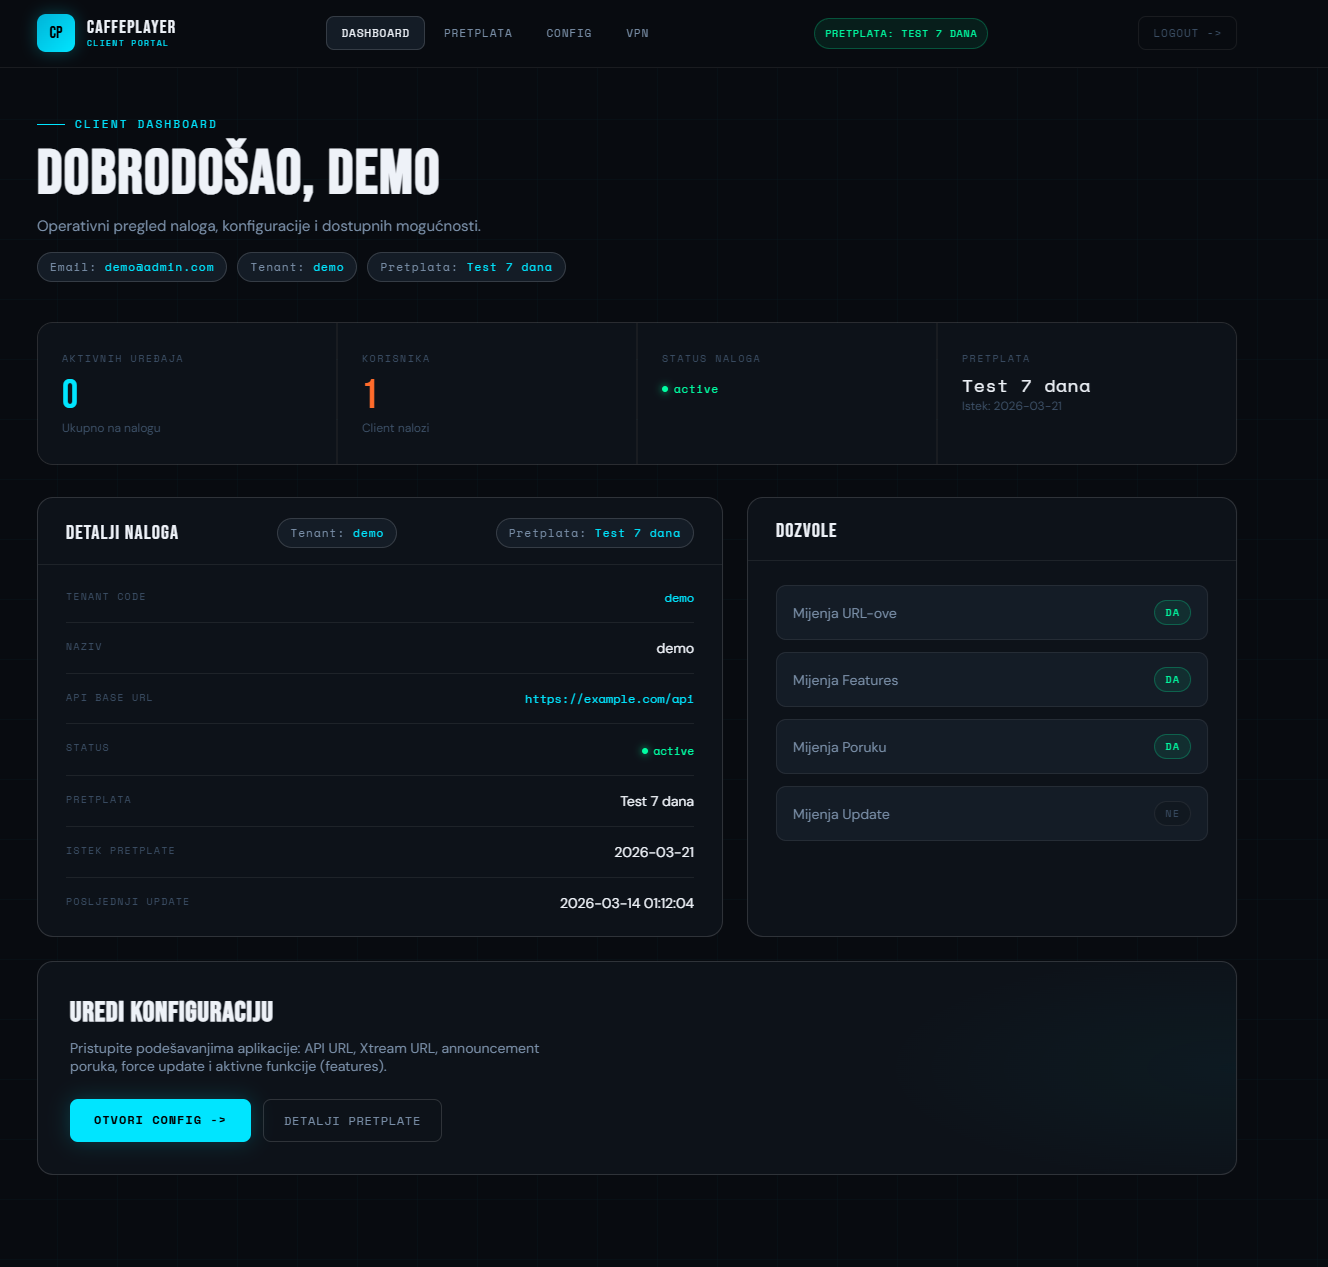Screen dimensions: 1328x1267
Task: Click the 2026-03-21 value in Istek Pretplate row
Action: tap(654, 852)
